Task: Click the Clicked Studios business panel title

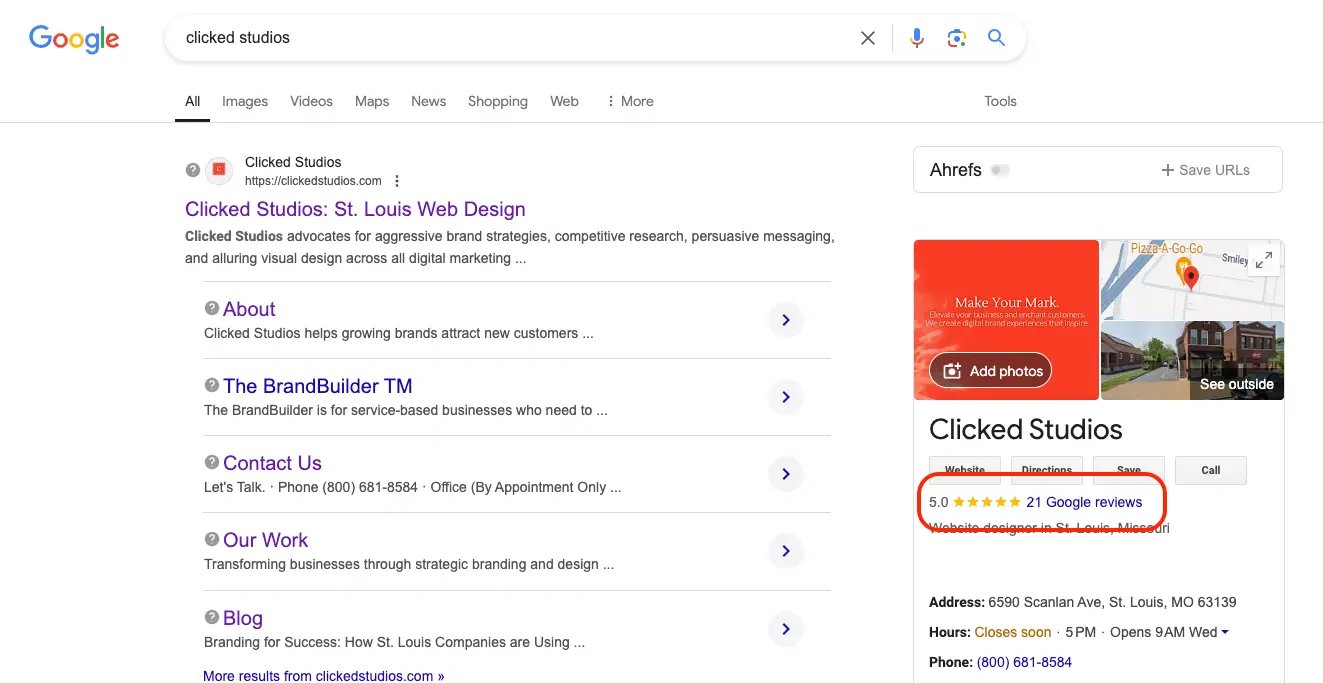Action: coord(1026,429)
